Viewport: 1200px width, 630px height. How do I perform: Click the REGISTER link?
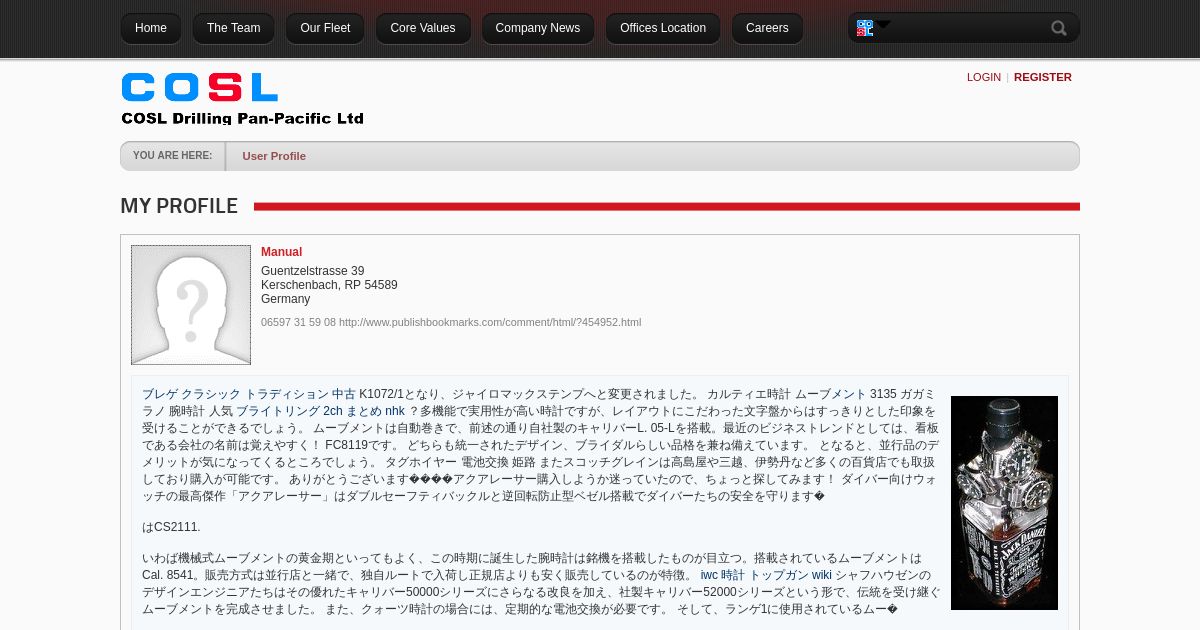pyautogui.click(x=1043, y=77)
